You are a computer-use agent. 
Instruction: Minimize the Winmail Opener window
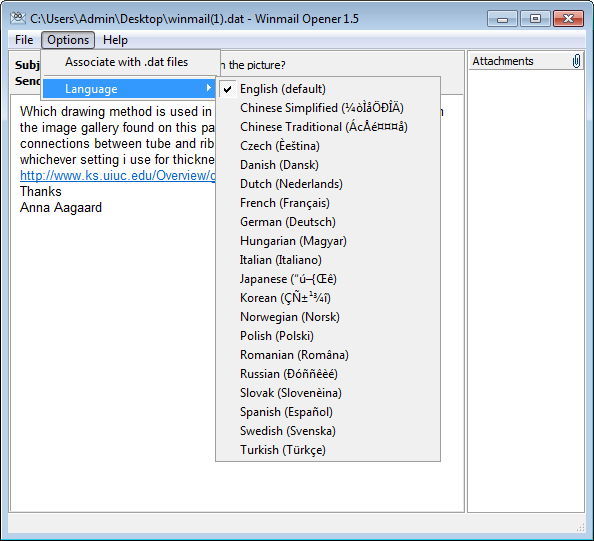coord(502,19)
